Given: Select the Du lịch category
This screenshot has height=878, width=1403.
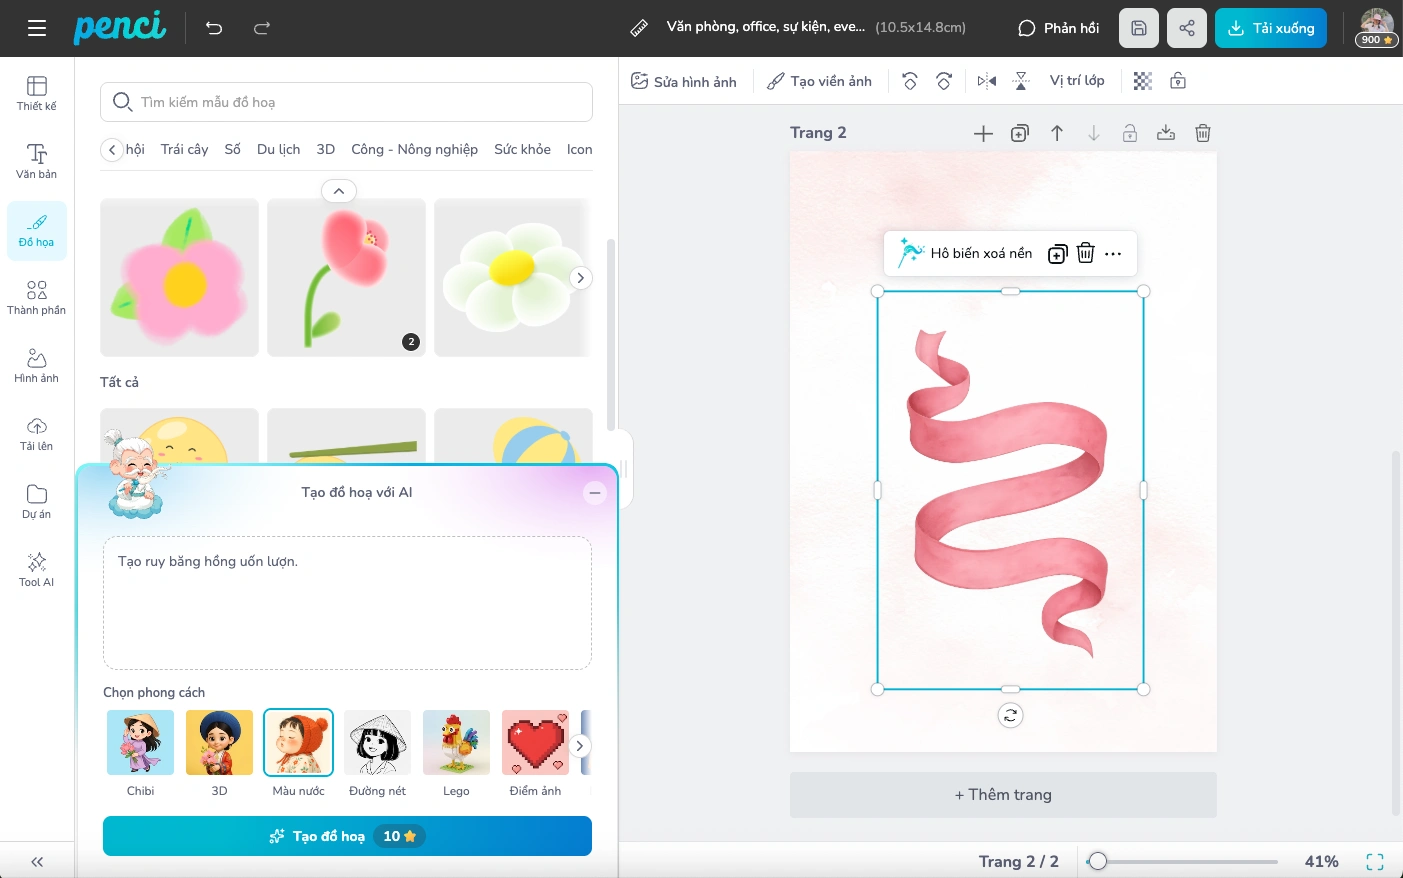Looking at the screenshot, I should coord(279,149).
